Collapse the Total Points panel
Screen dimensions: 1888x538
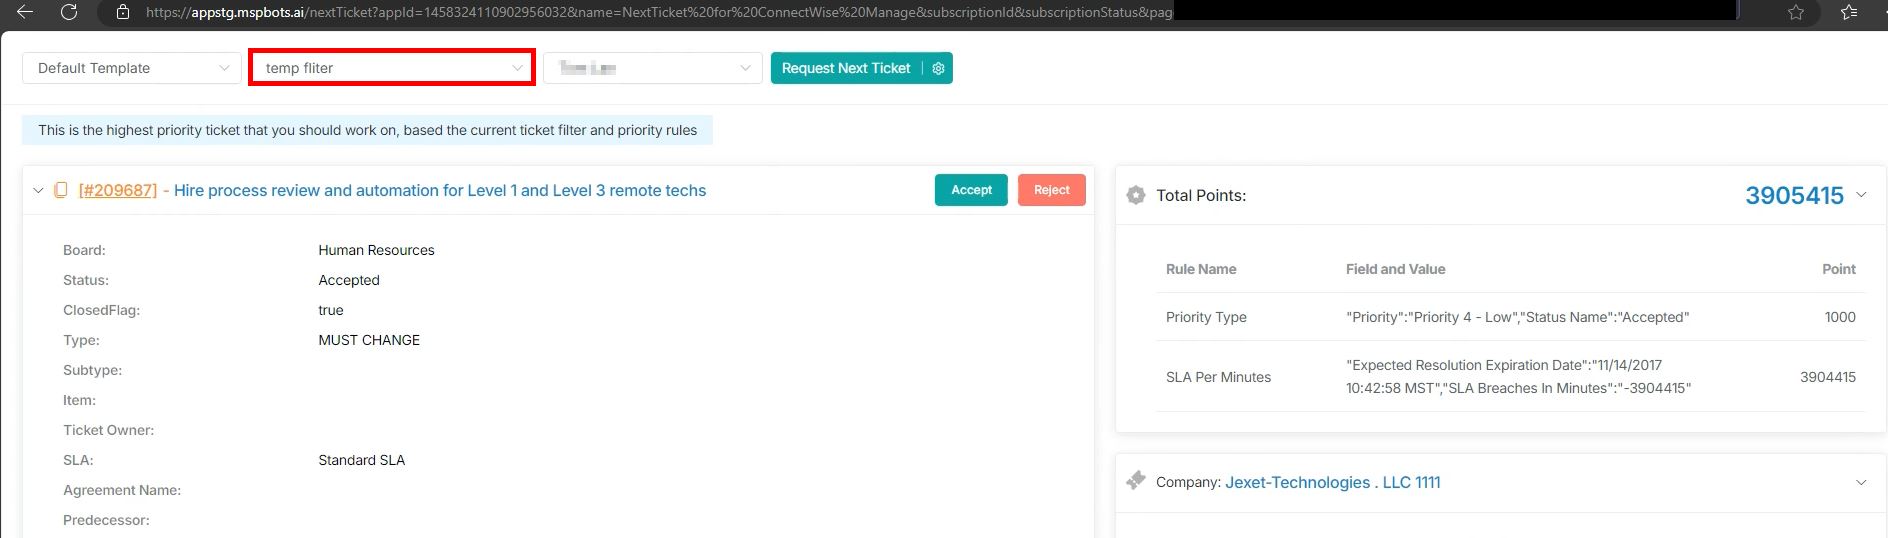(1861, 195)
